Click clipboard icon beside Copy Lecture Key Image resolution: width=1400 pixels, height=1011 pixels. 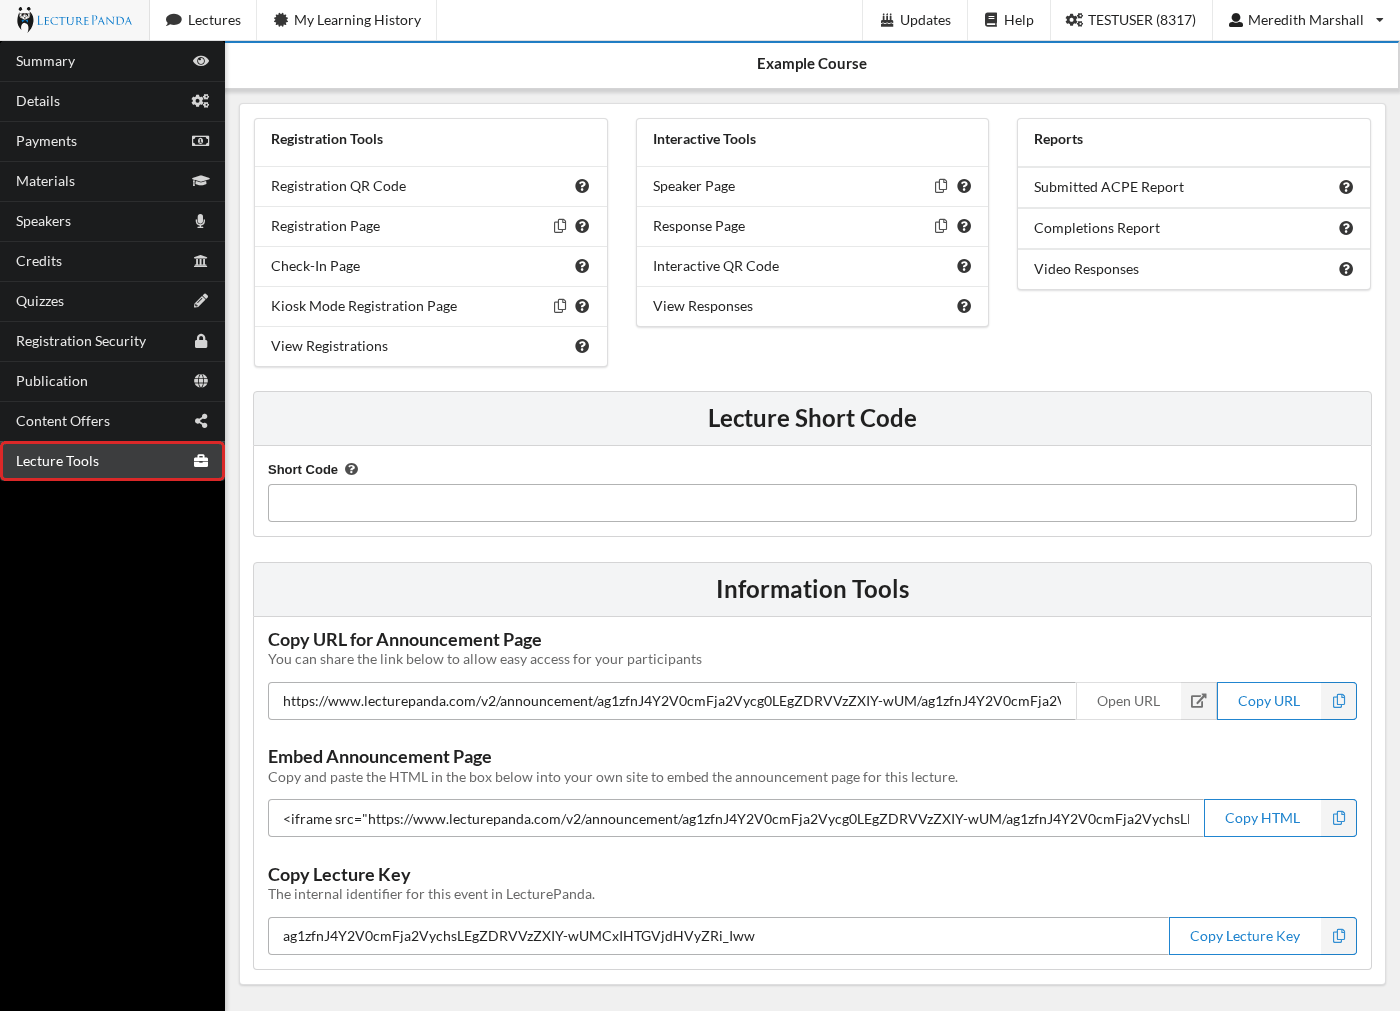pos(1339,936)
